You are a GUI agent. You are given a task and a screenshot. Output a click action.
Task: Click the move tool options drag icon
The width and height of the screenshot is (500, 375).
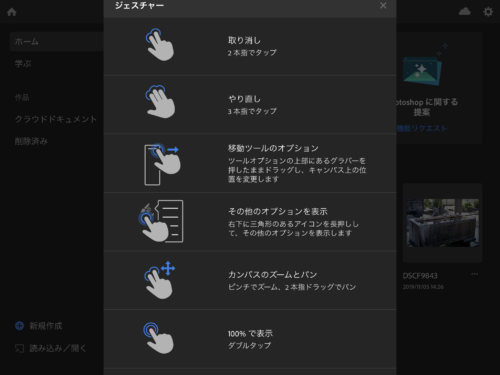point(162,164)
